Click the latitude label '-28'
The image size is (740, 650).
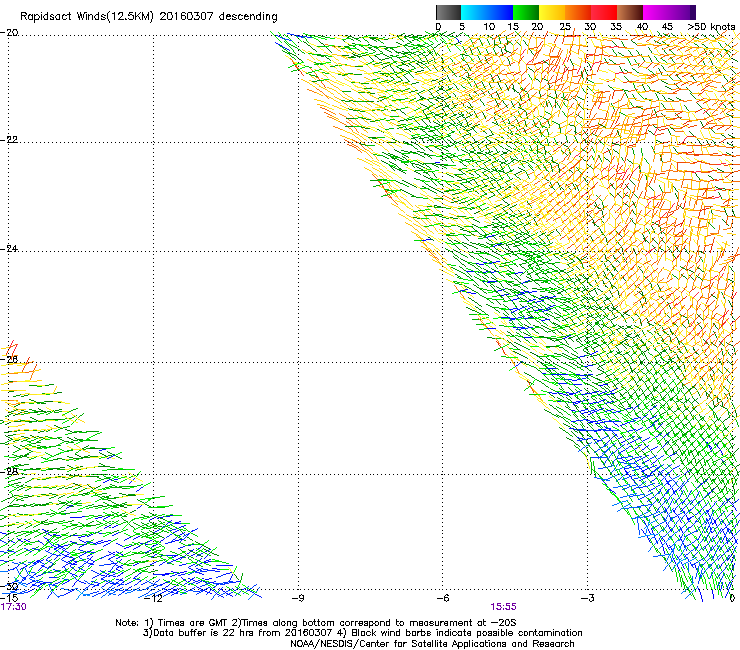tap(9, 472)
